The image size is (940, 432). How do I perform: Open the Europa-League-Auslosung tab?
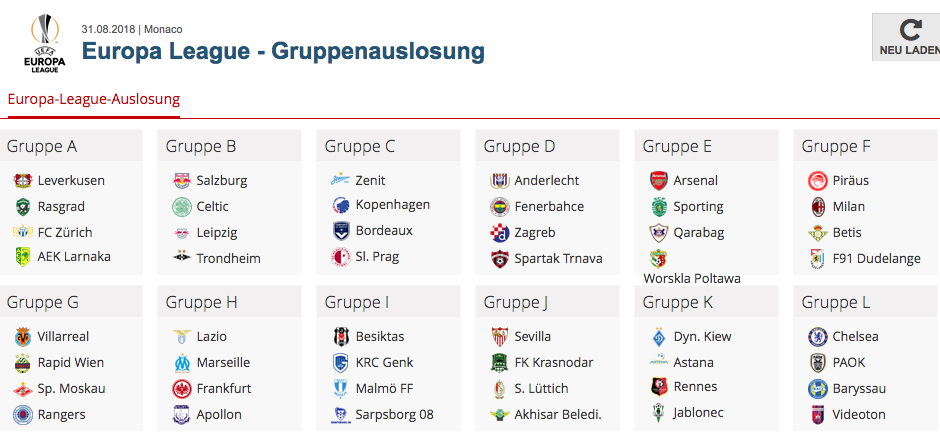coord(94,99)
